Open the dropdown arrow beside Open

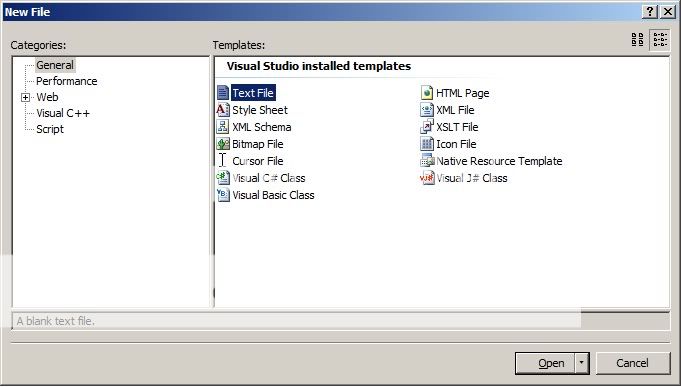[582, 363]
